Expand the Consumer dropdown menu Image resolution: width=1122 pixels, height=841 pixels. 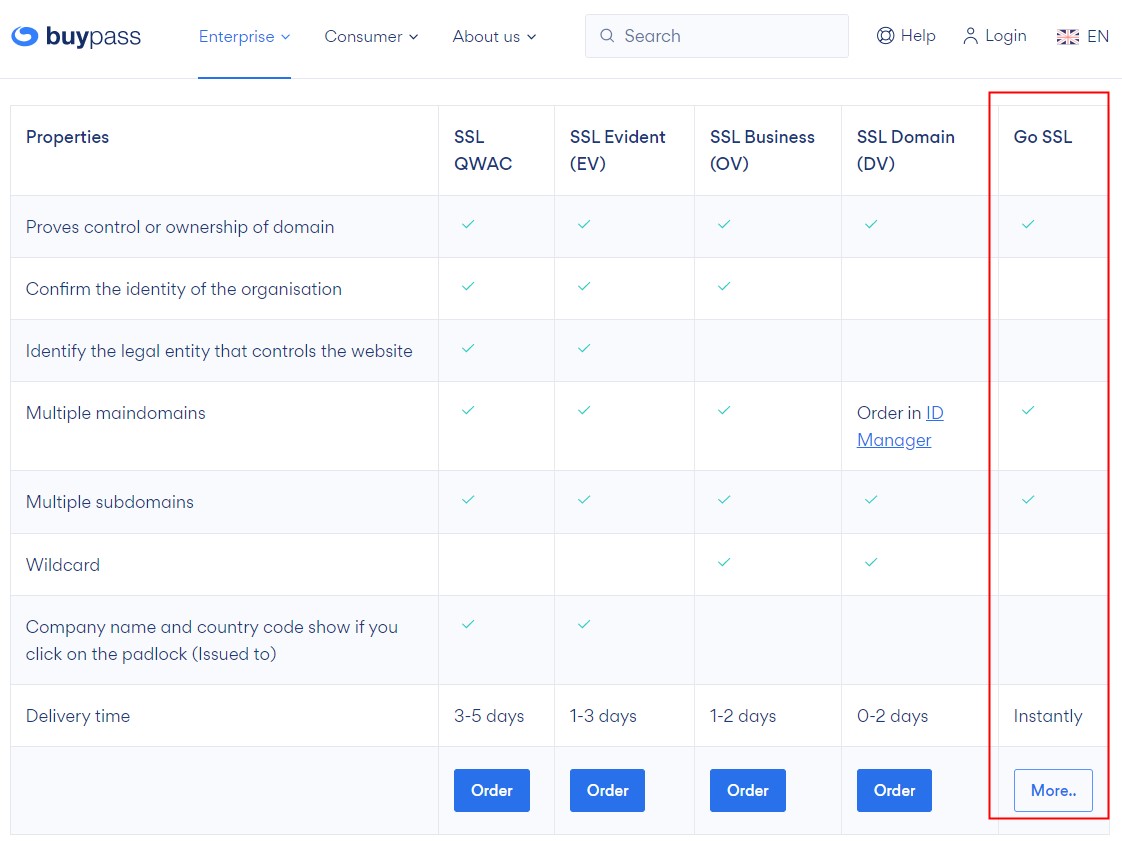tap(371, 37)
